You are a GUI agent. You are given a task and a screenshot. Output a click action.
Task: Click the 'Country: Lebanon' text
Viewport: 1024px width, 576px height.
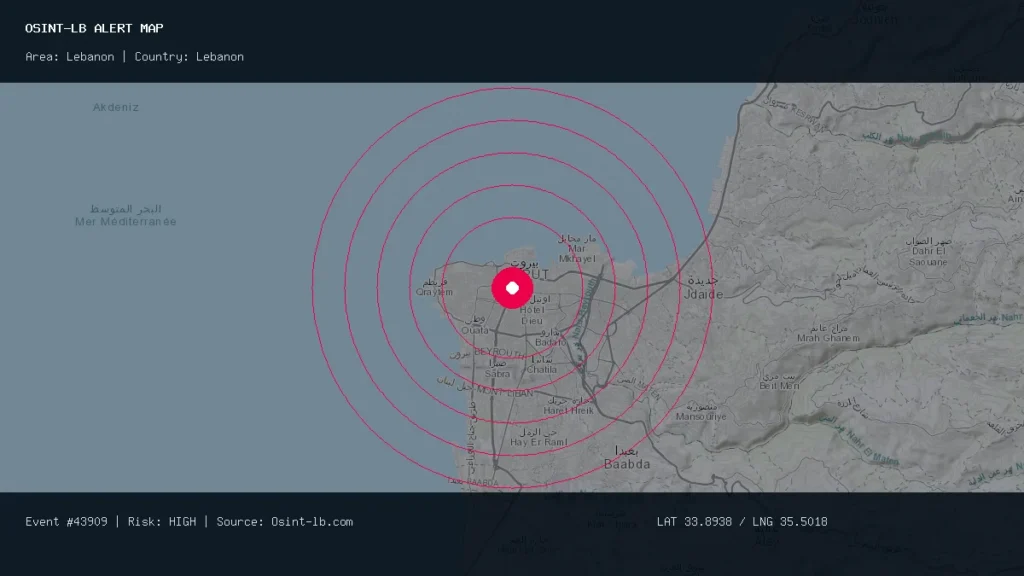[189, 57]
